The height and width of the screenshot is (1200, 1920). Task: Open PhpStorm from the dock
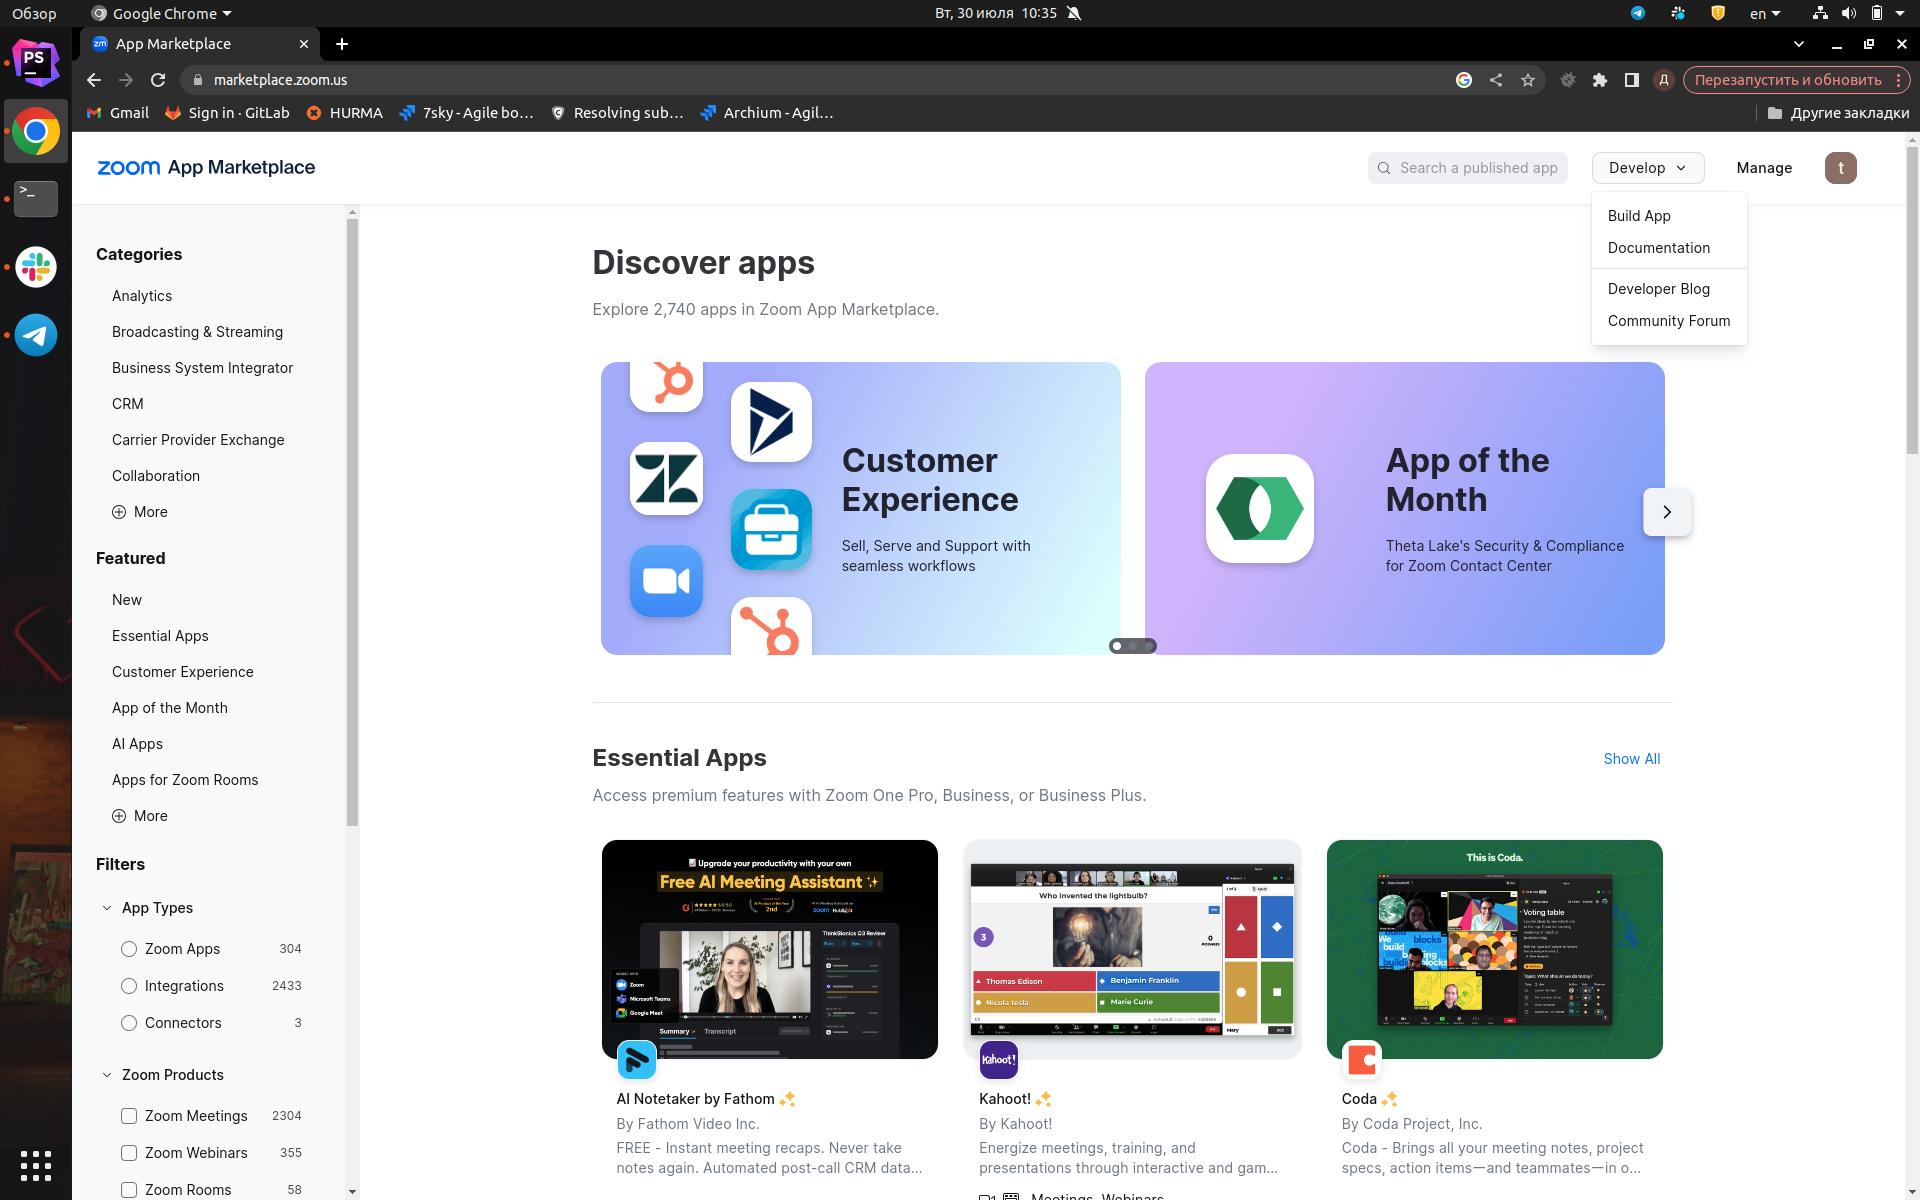click(x=36, y=62)
